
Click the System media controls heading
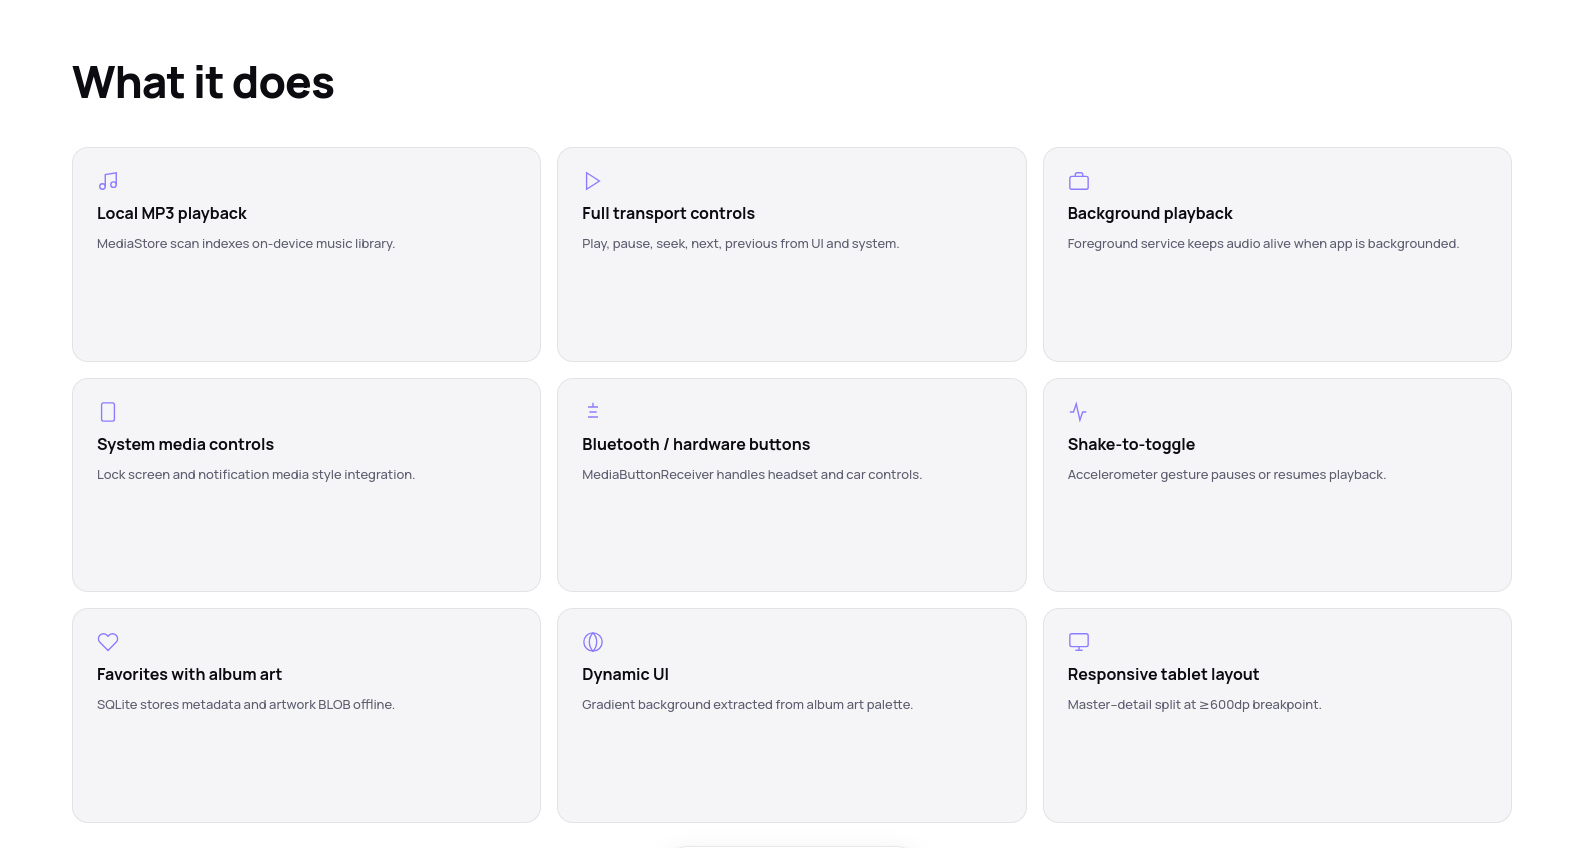click(185, 444)
